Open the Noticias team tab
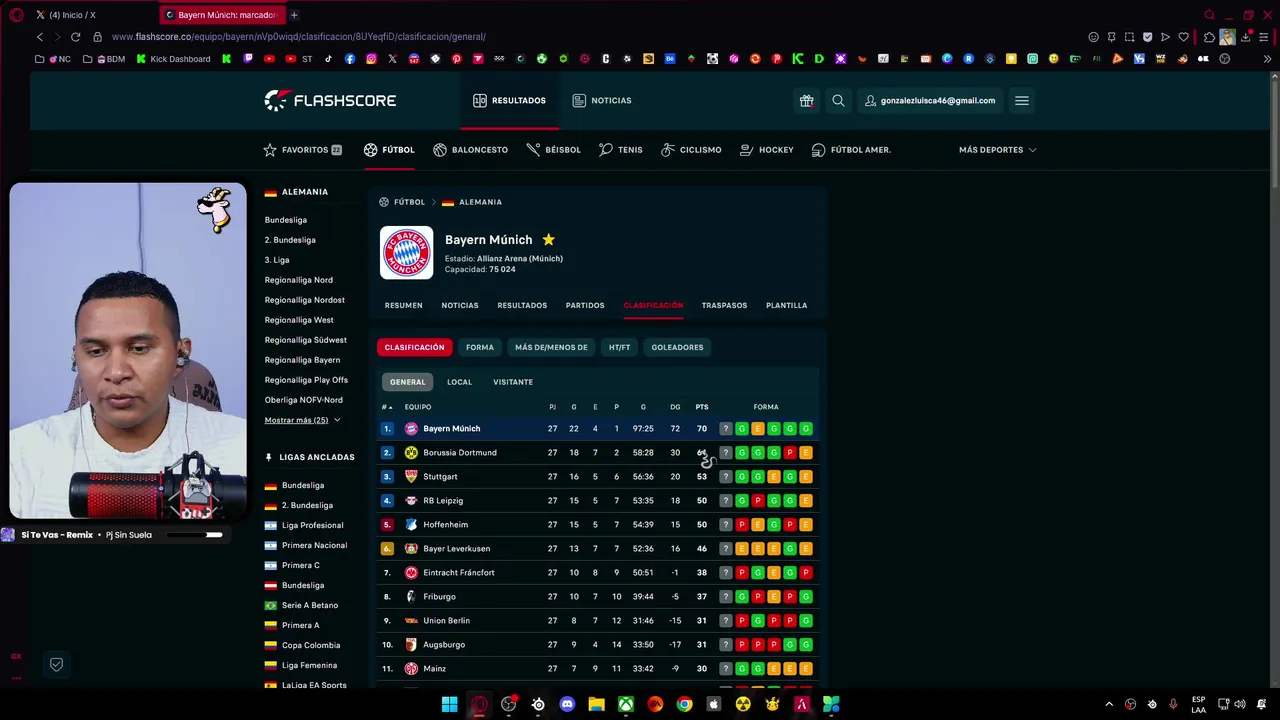The image size is (1280, 720). (x=460, y=305)
